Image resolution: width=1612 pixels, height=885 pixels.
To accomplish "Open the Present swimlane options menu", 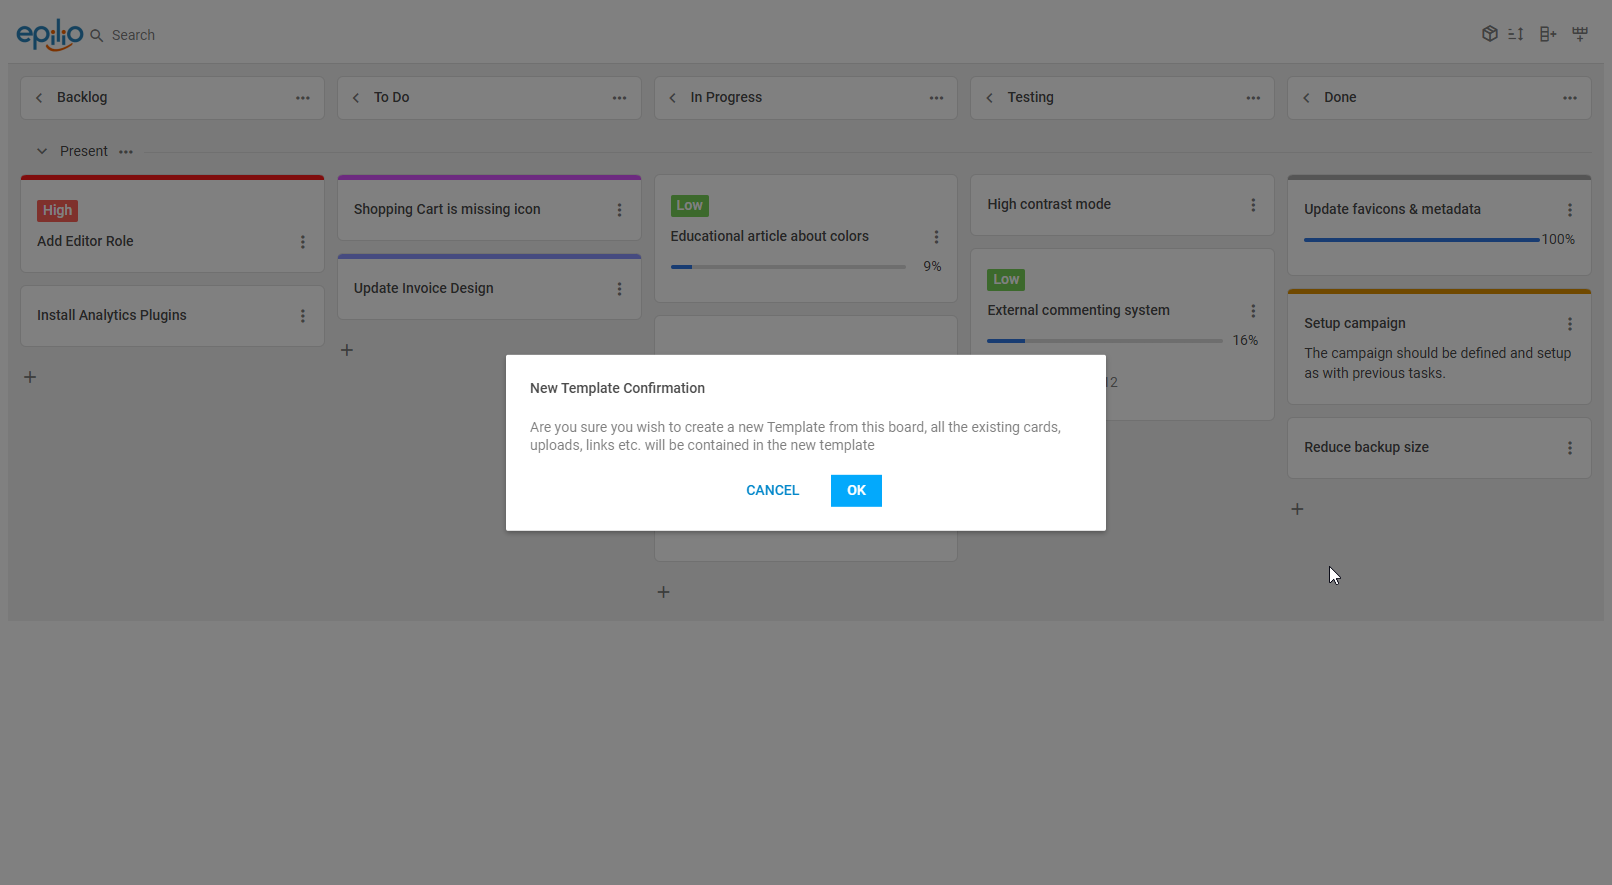I will (x=126, y=152).
